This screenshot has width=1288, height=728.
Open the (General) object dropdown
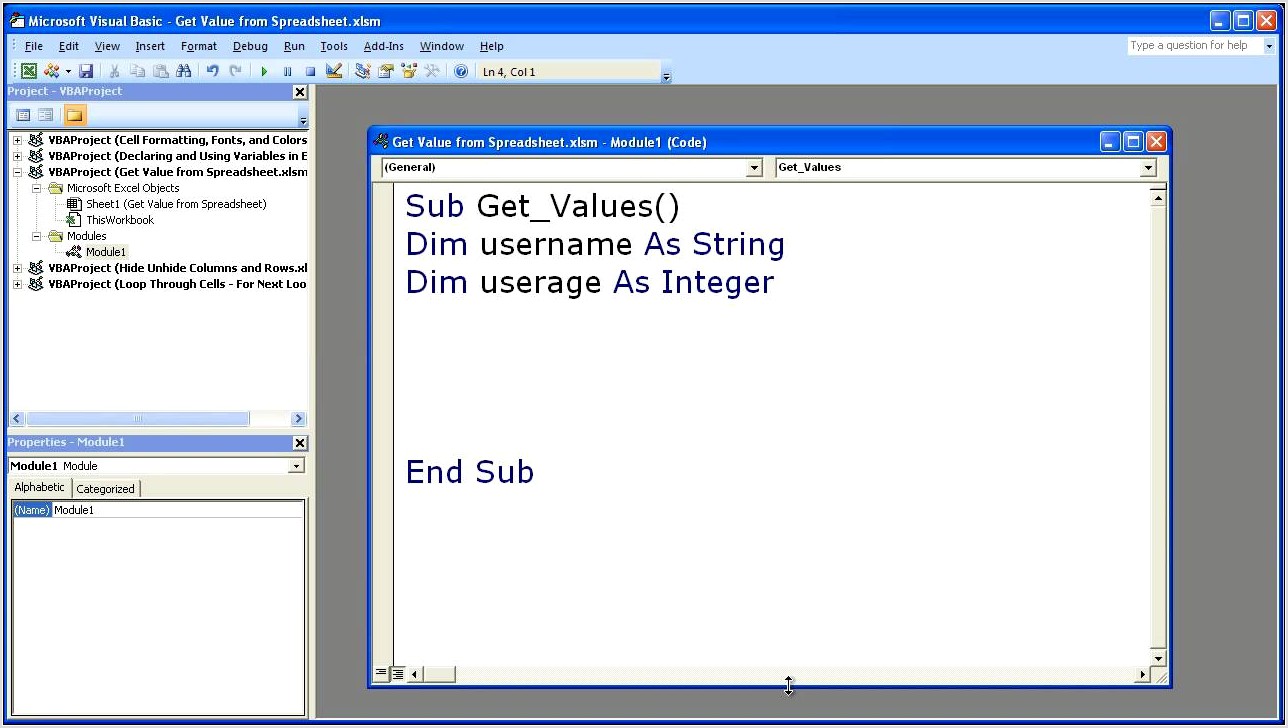coord(755,168)
